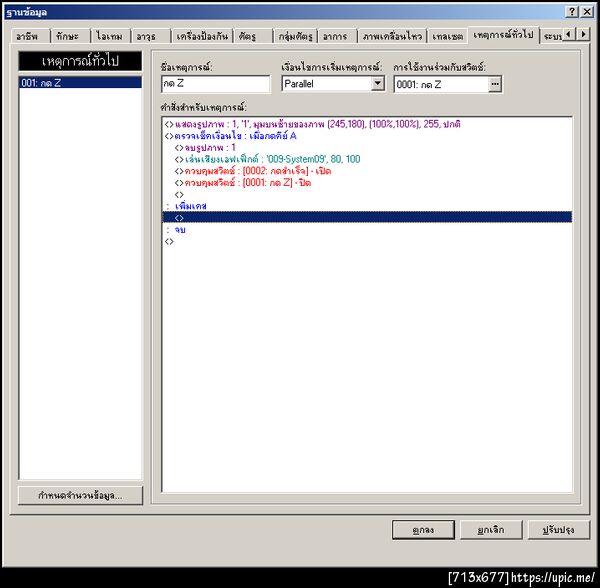The width and height of the screenshot is (600, 588).
Task: Select the last empty <> line
Action: tap(367, 241)
